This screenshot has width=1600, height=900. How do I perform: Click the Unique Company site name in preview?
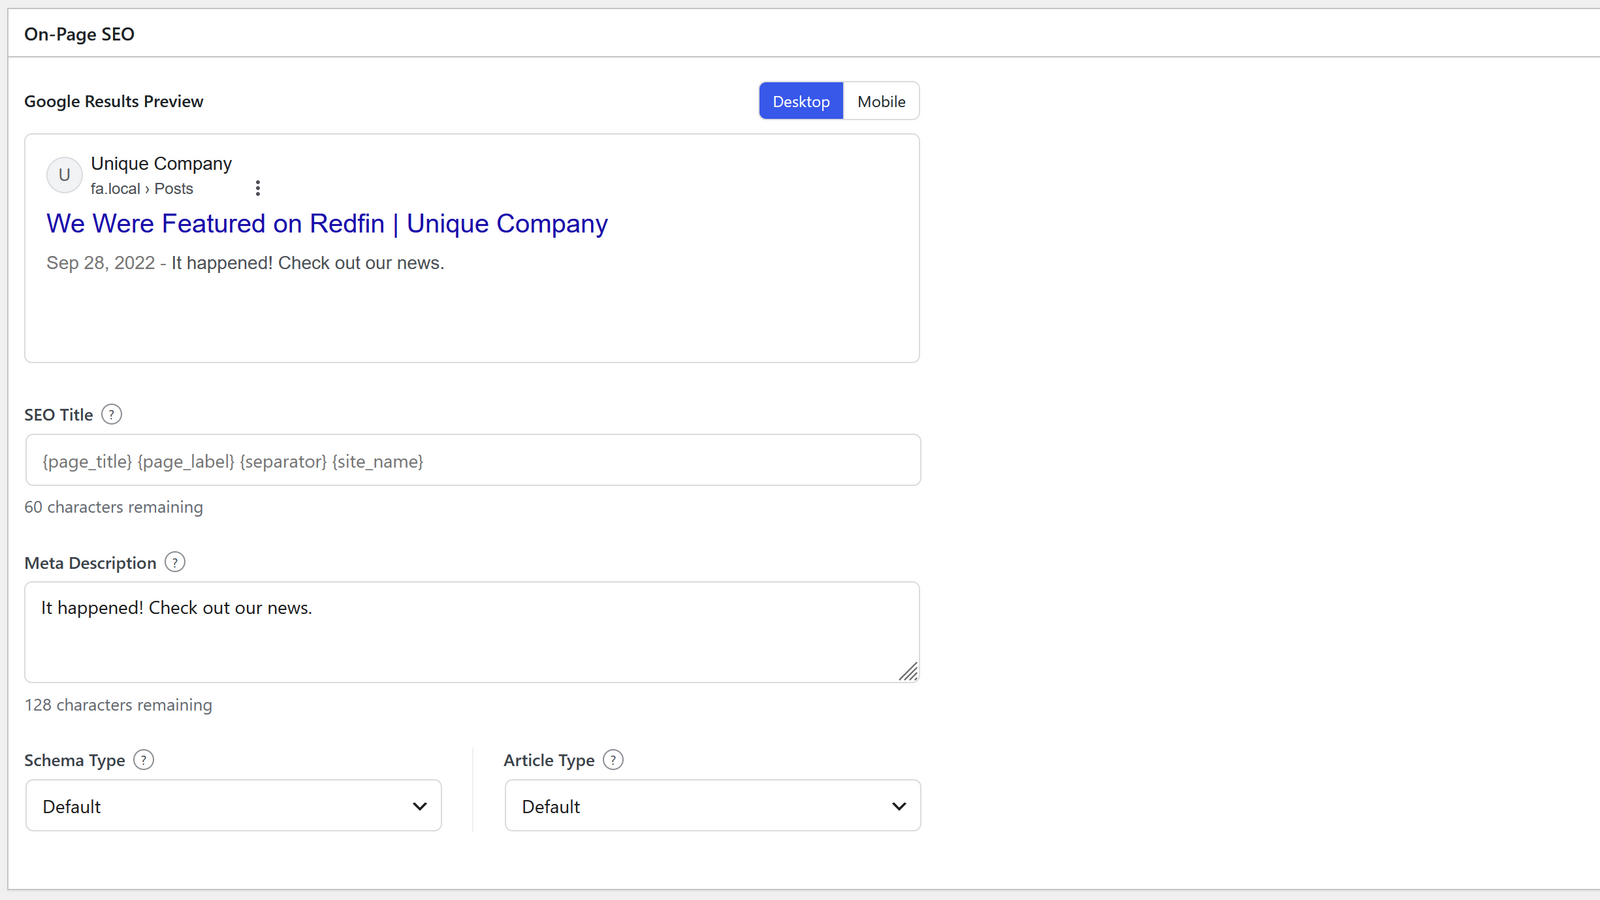coord(161,163)
